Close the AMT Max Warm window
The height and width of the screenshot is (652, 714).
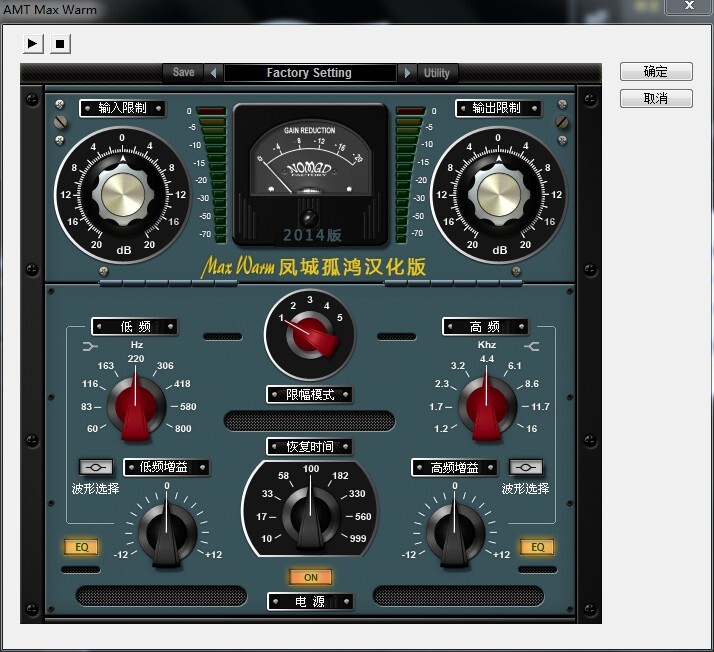[x=689, y=6]
